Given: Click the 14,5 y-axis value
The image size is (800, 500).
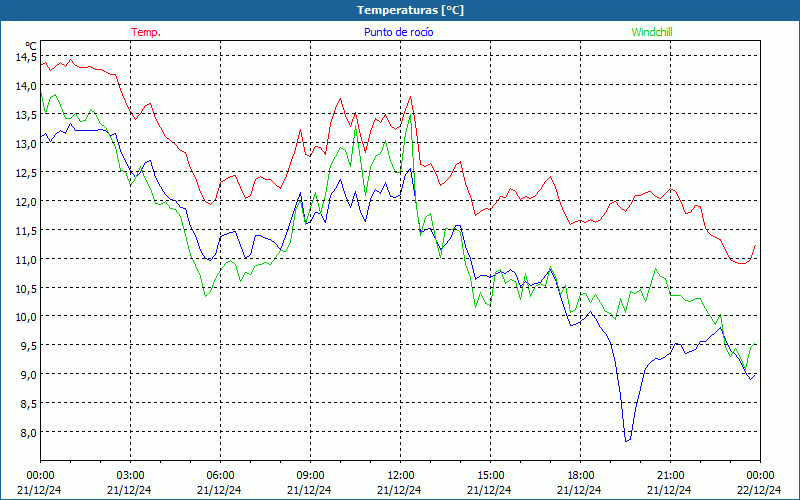Looking at the screenshot, I should (26, 57).
